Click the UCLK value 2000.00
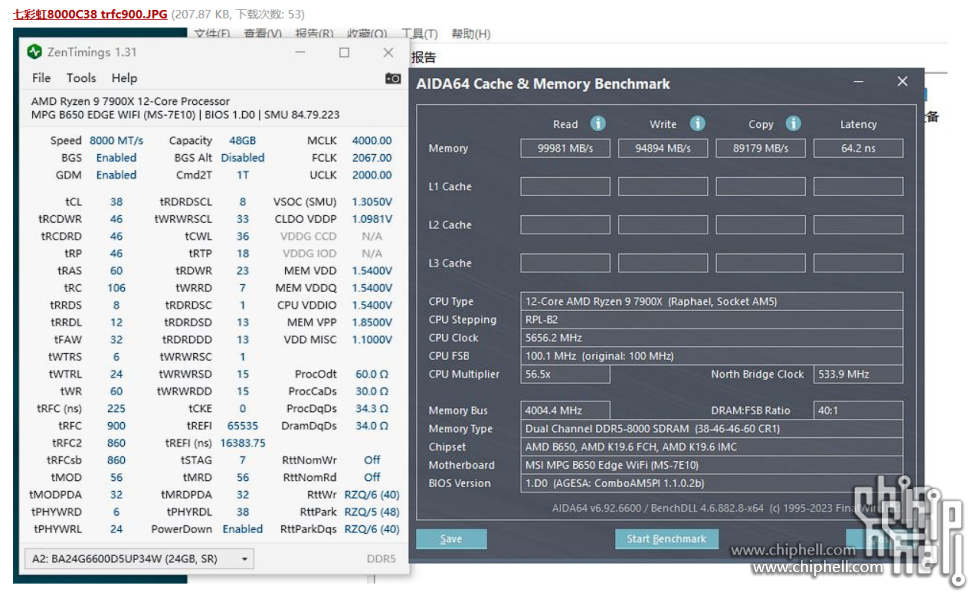This screenshot has width=979, height=602. click(371, 175)
